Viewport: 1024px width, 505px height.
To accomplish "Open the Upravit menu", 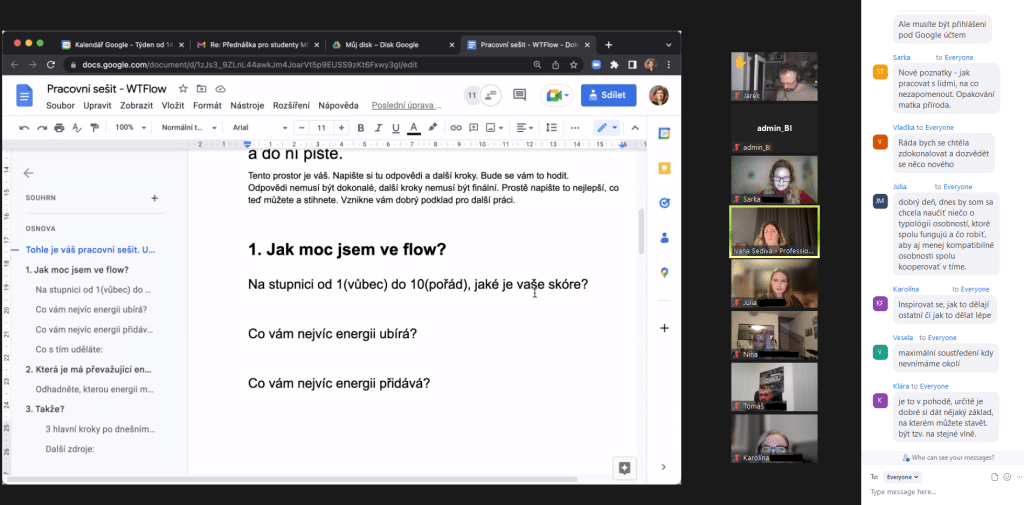I will [x=97, y=105].
